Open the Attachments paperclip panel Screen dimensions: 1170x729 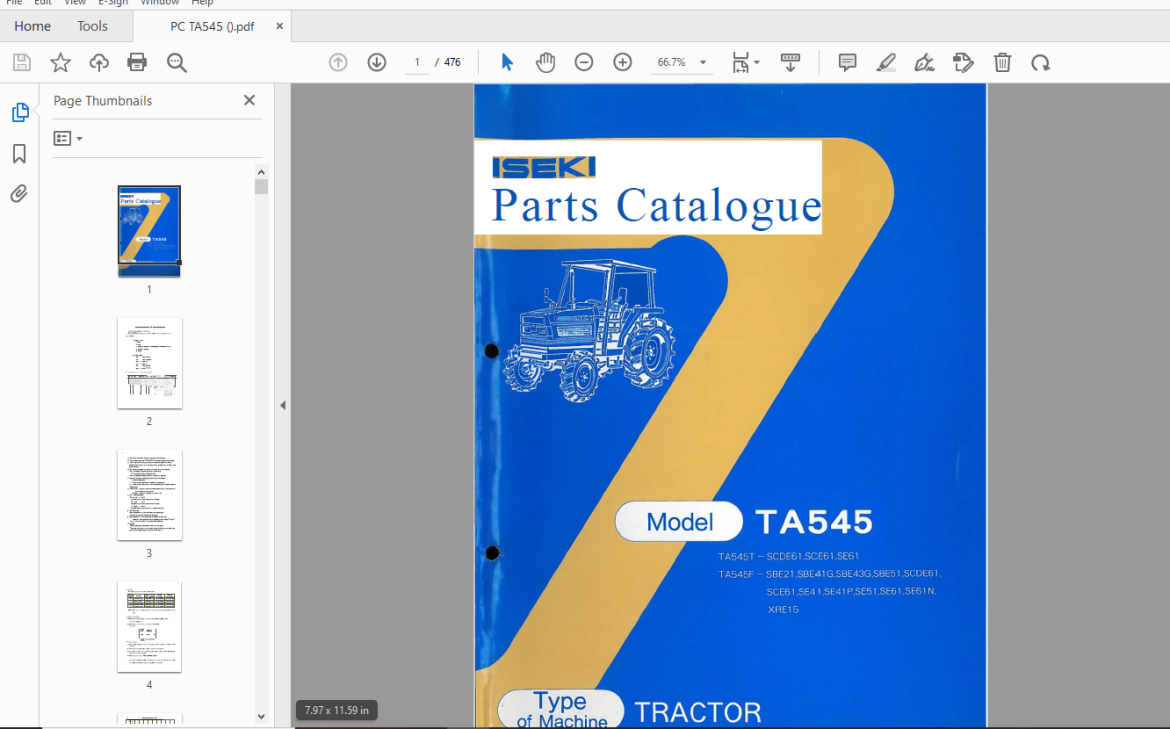click(19, 194)
